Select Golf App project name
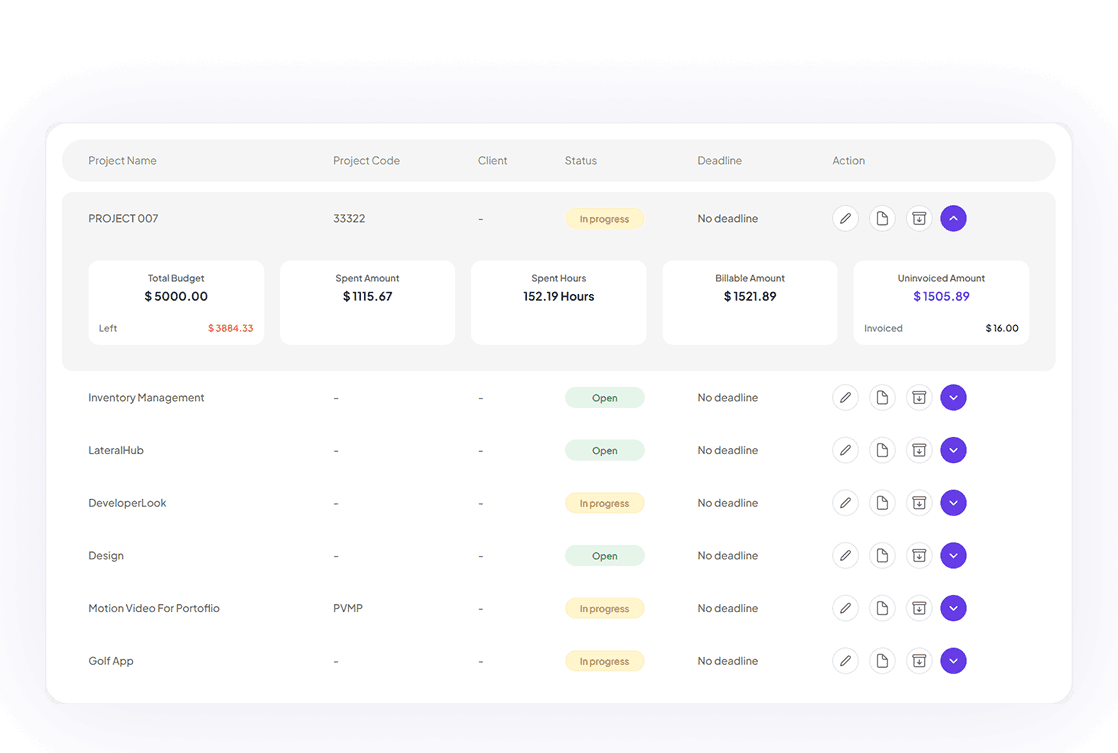 (111, 661)
